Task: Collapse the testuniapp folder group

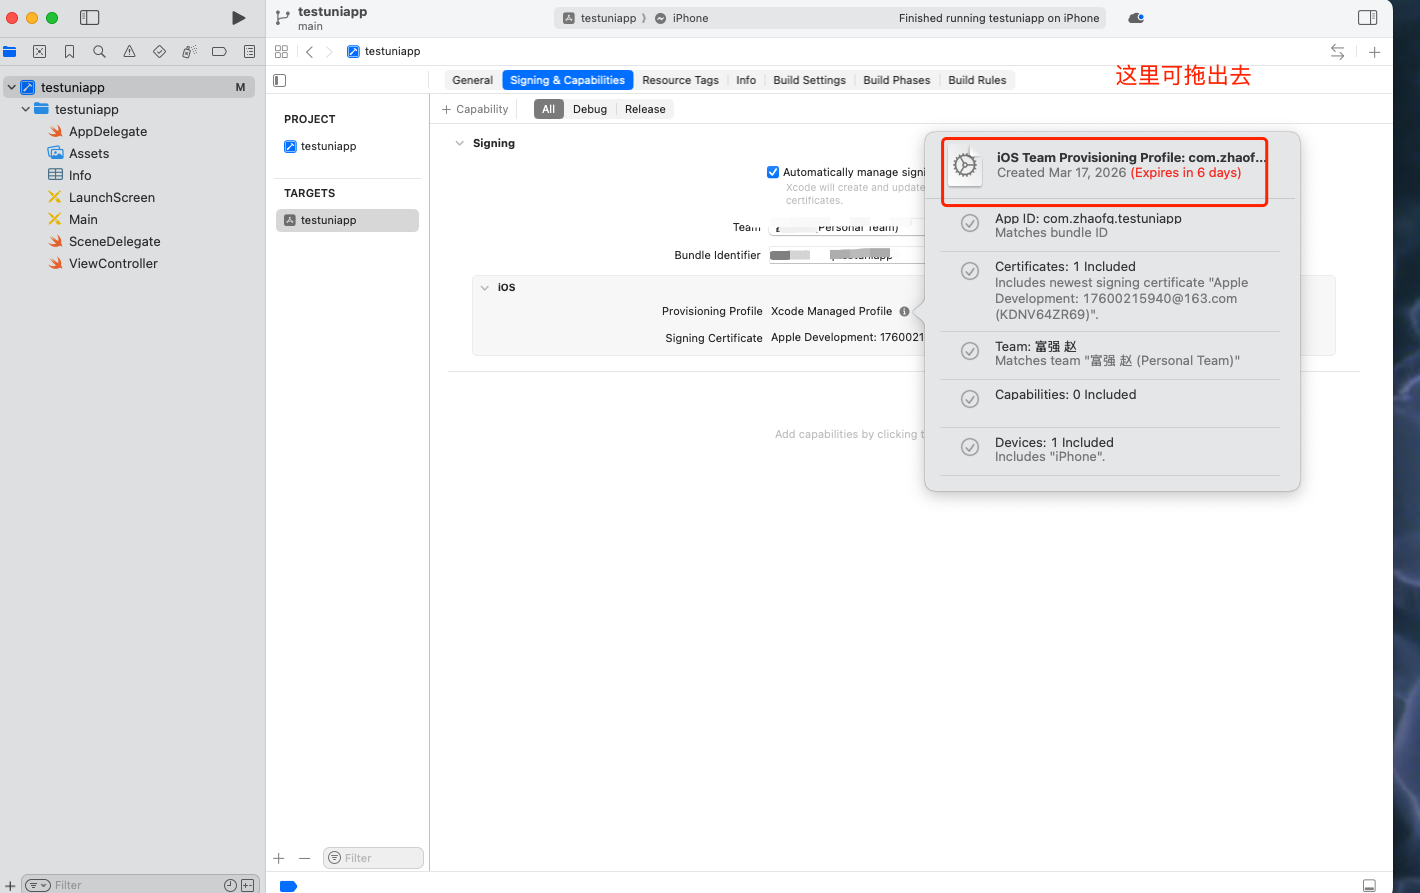Action: pyautogui.click(x=26, y=109)
